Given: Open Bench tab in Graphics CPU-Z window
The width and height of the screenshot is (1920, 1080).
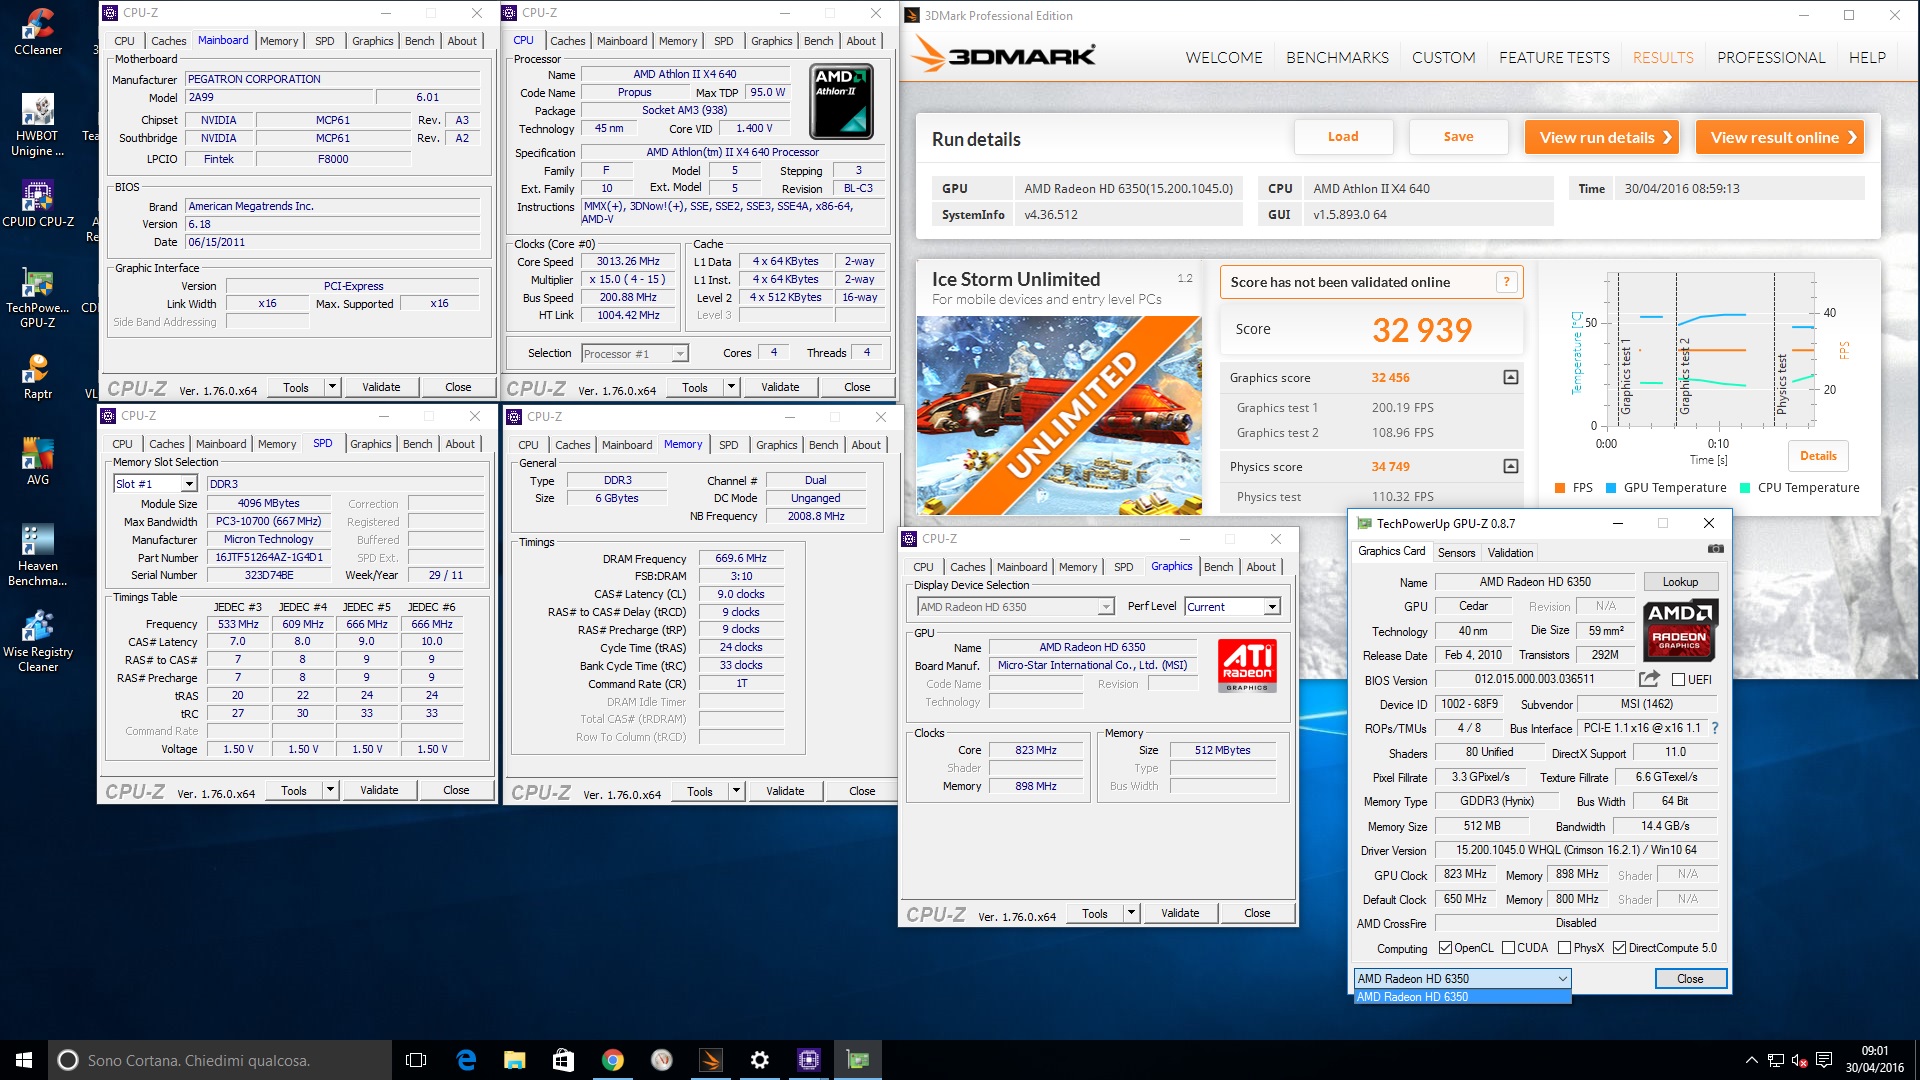Looking at the screenshot, I should [1218, 567].
